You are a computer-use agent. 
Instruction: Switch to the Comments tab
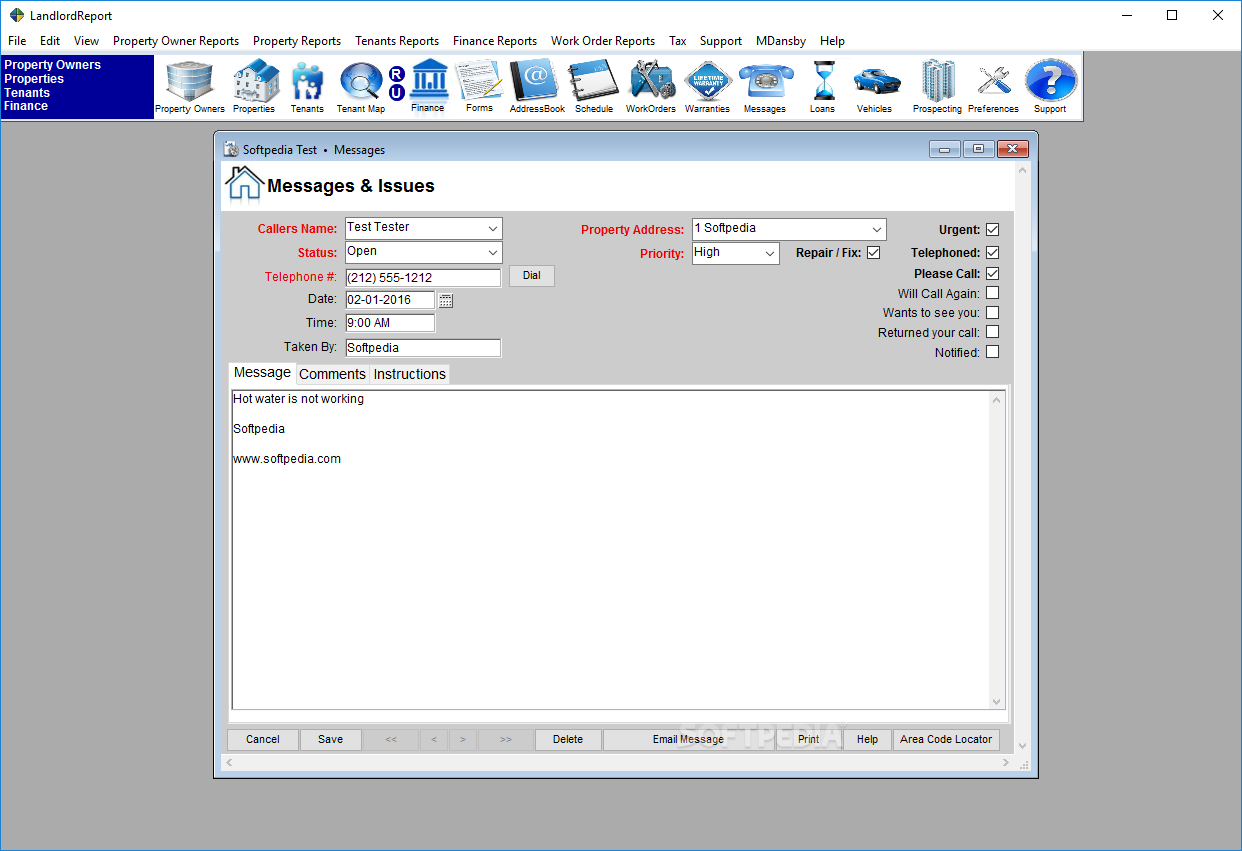(x=332, y=374)
